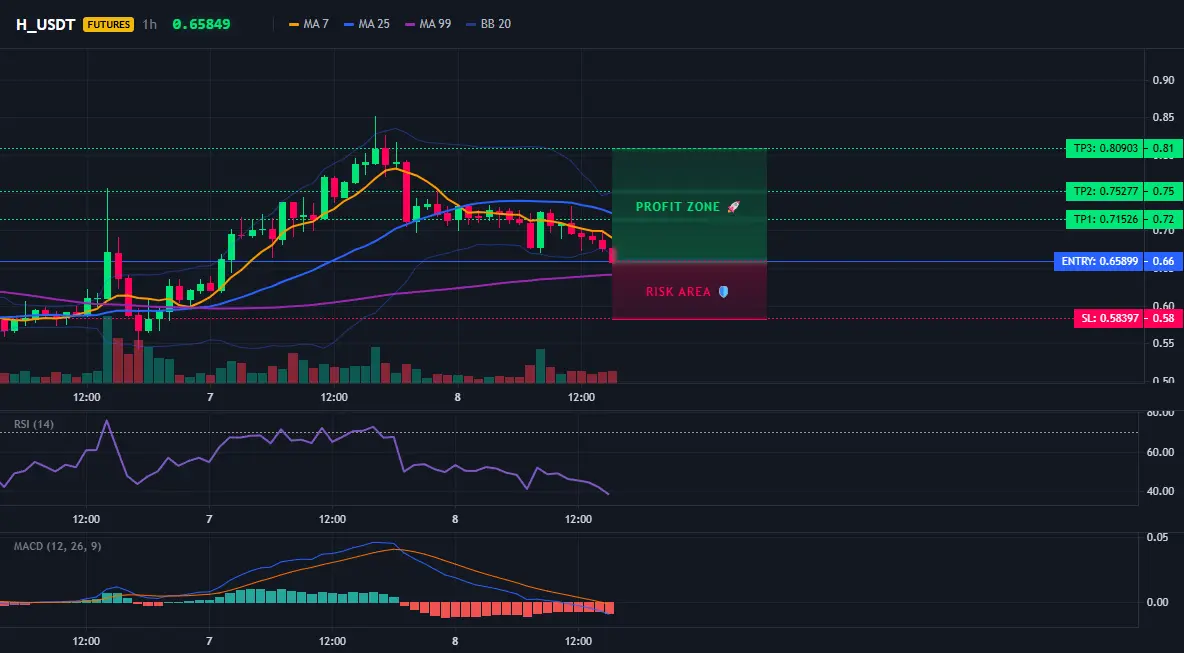Click the 0.81 axis tag beside TP3
The image size is (1184, 653).
coord(1163,149)
